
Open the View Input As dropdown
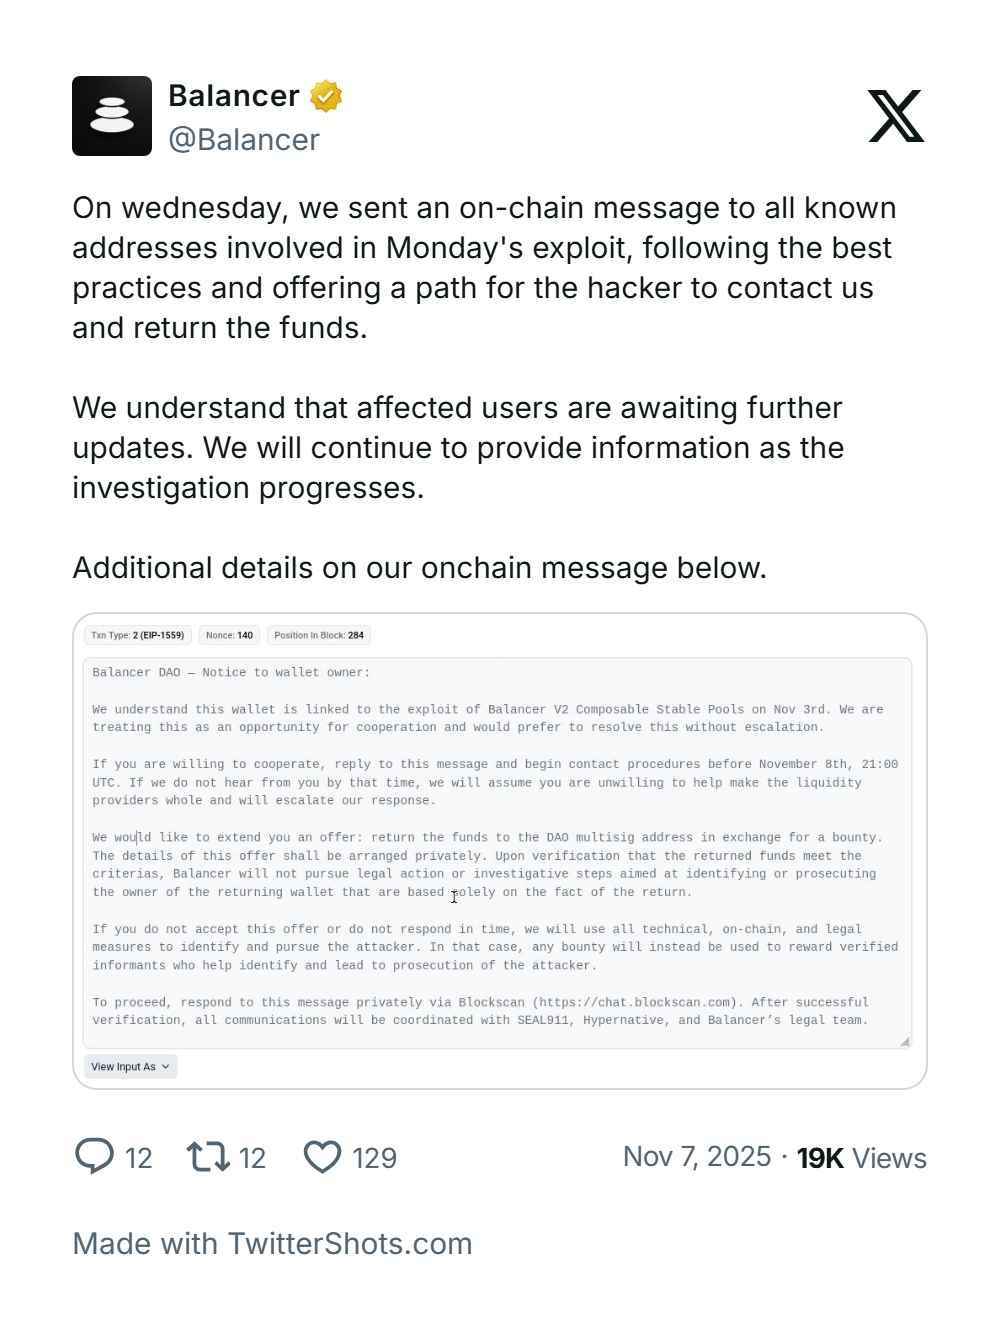pyautogui.click(x=130, y=1066)
